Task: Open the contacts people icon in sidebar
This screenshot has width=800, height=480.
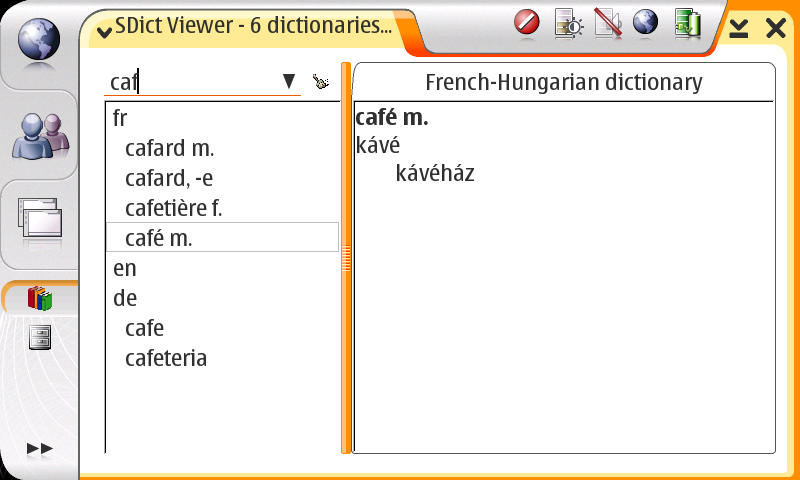Action: coord(39,135)
